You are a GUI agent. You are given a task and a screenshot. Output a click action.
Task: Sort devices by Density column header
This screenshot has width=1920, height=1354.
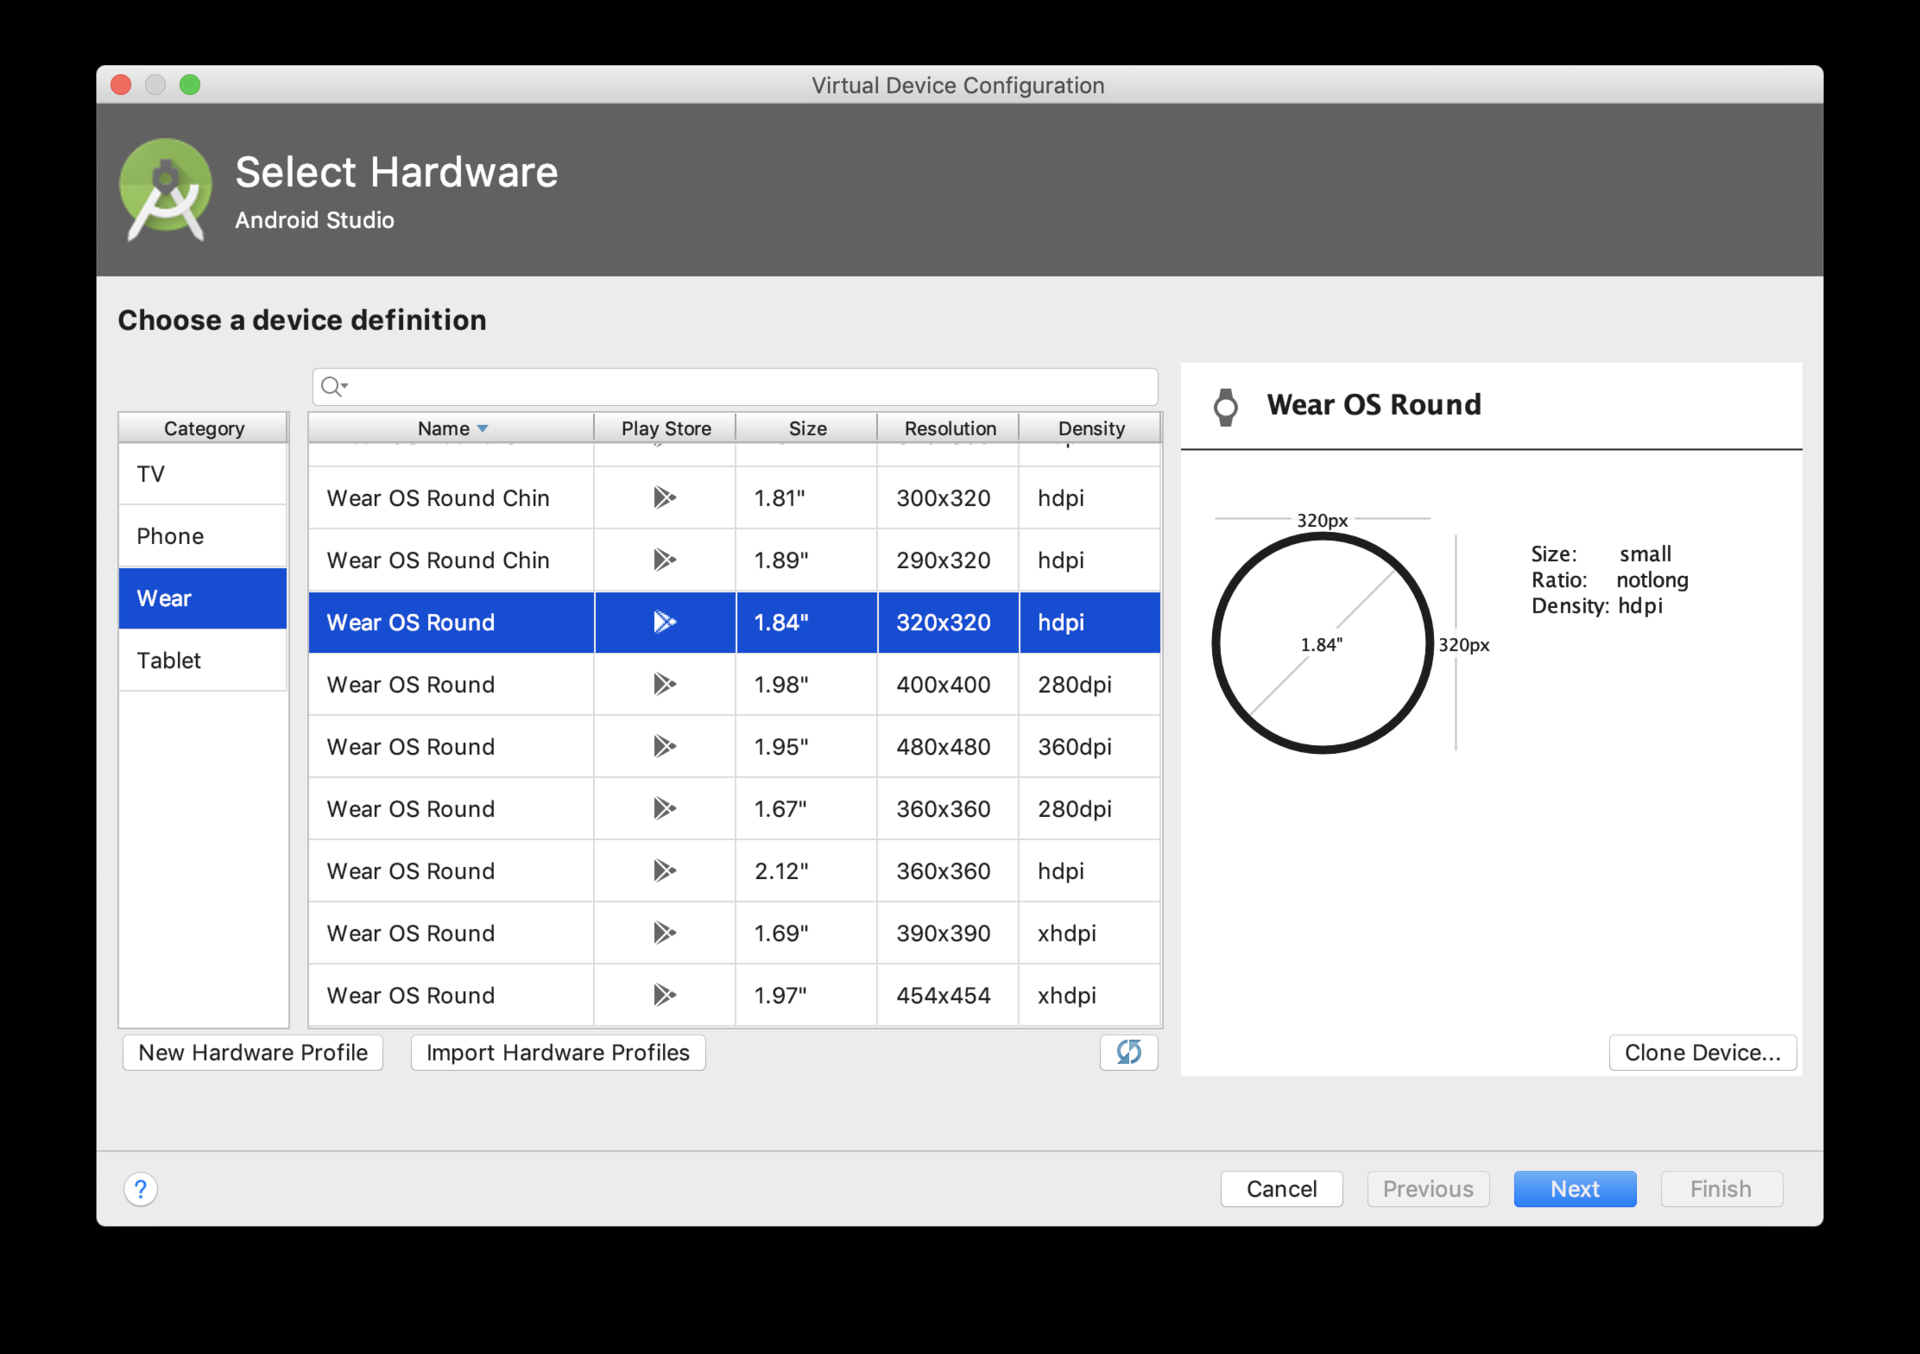click(1090, 429)
